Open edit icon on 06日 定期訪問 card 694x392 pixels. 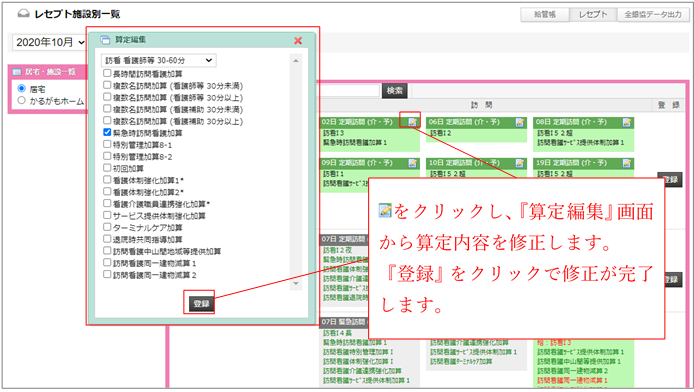coord(520,122)
